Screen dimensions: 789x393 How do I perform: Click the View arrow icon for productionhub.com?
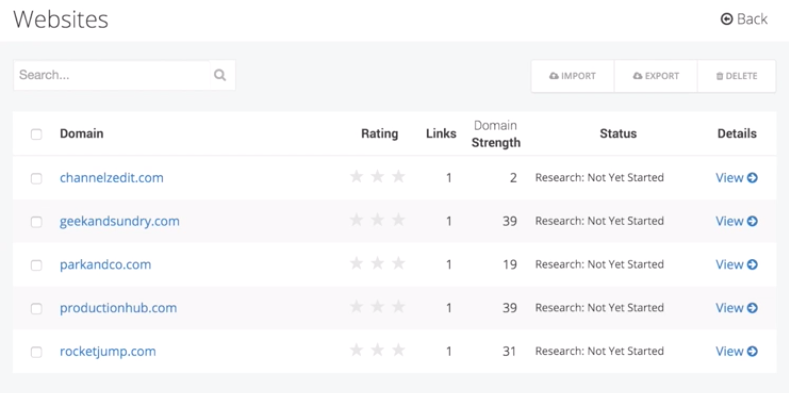coord(752,307)
